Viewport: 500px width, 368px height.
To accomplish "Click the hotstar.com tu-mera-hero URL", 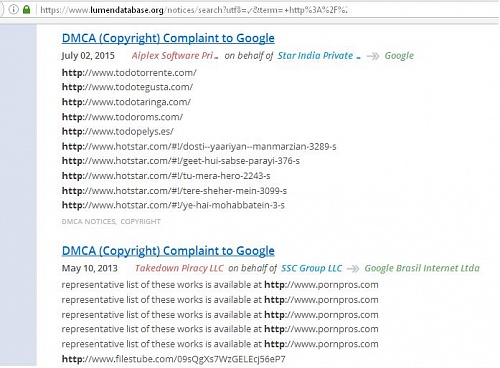I will click(x=166, y=176).
